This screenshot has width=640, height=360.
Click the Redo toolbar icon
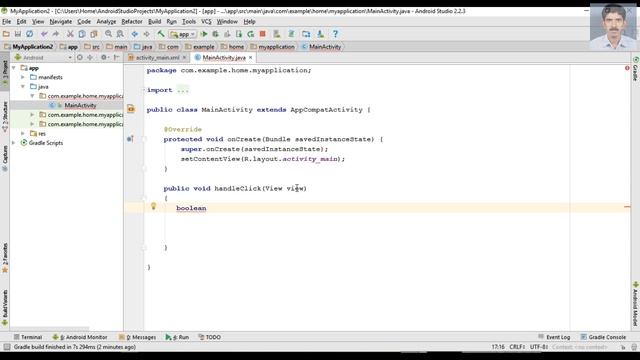coord(56,34)
